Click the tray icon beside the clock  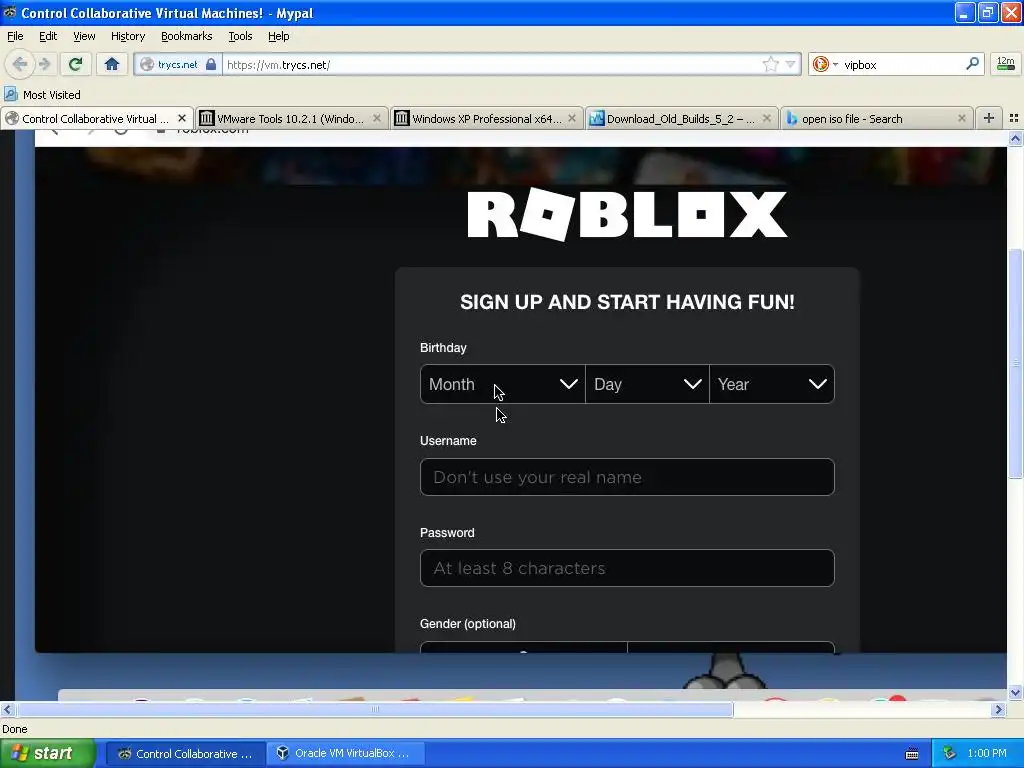click(948, 753)
